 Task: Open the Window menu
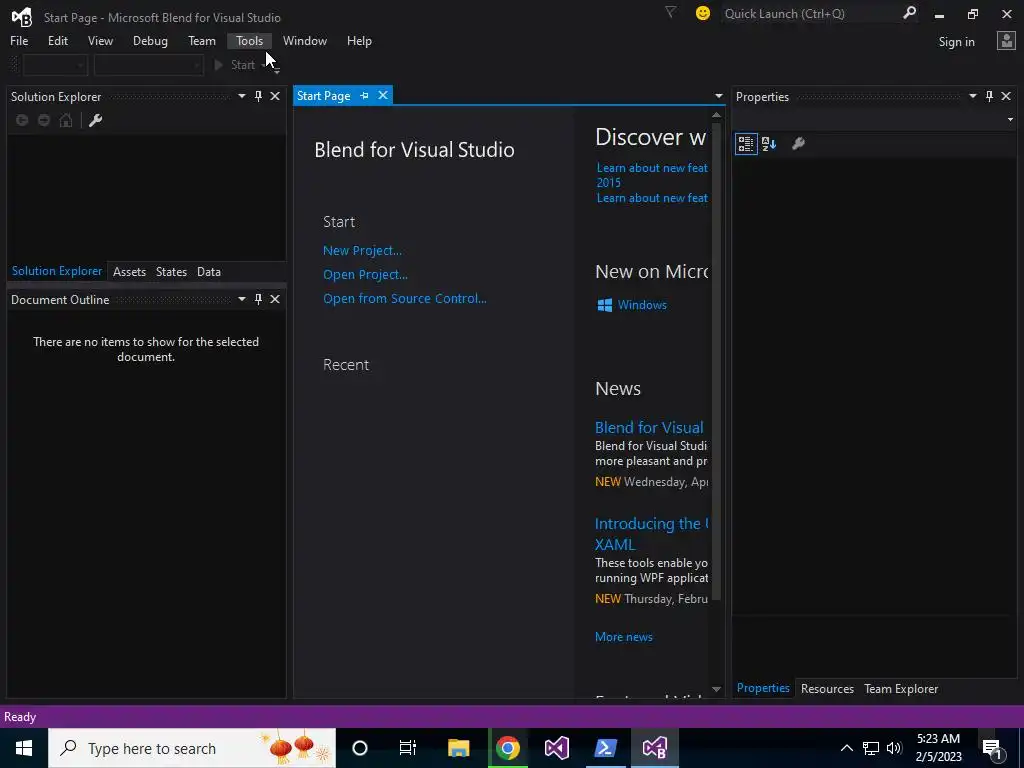305,41
